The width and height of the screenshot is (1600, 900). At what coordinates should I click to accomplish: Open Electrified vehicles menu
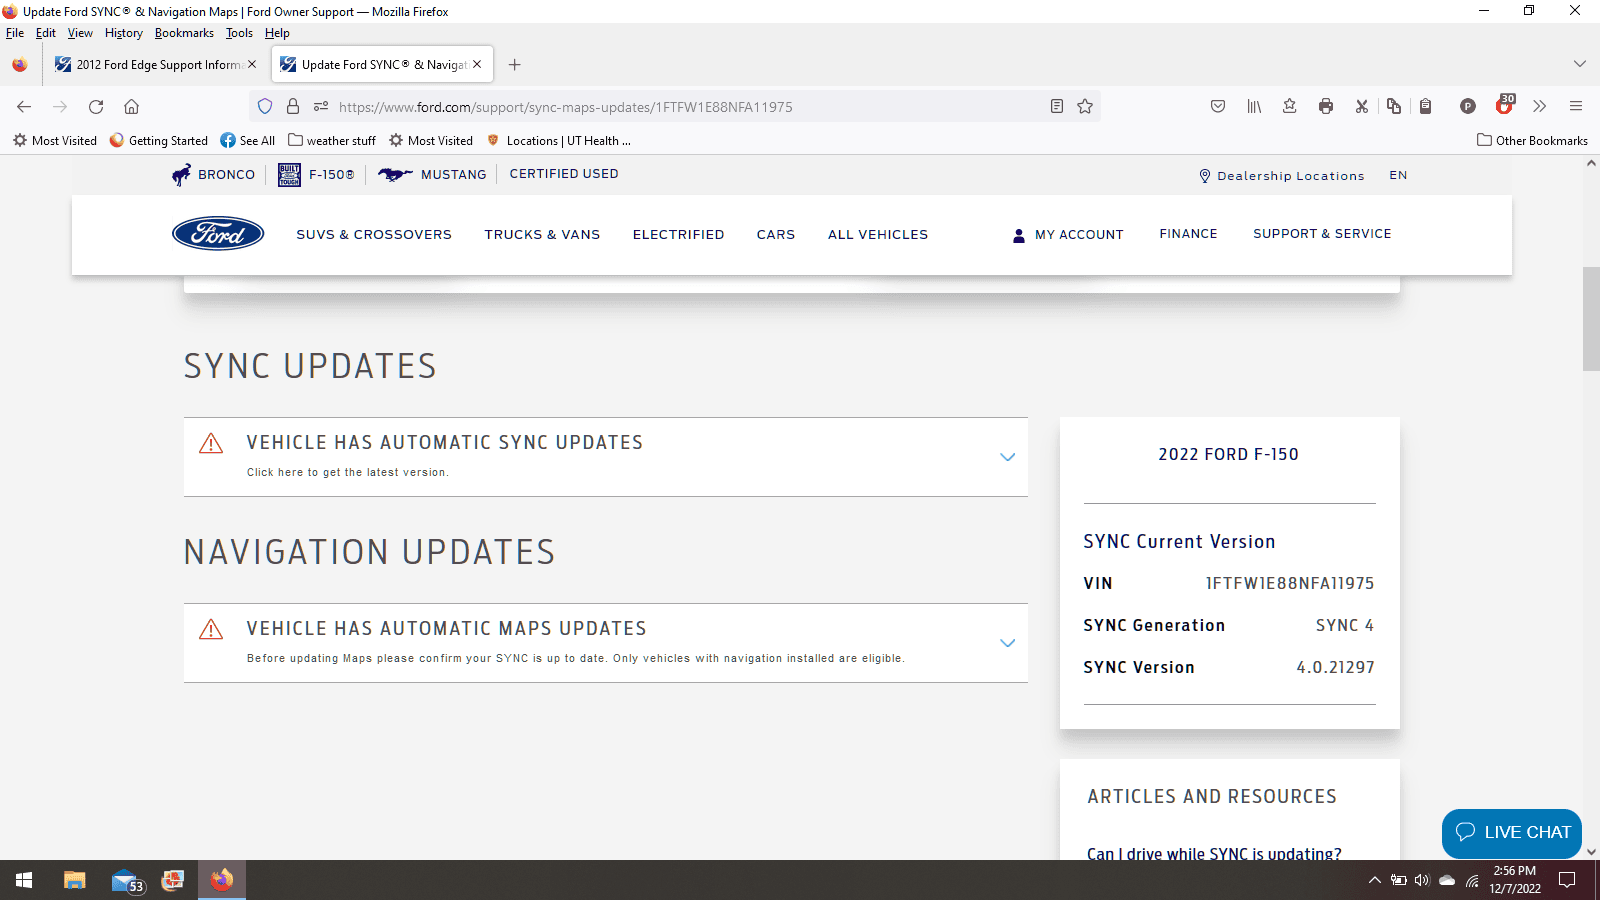[678, 234]
